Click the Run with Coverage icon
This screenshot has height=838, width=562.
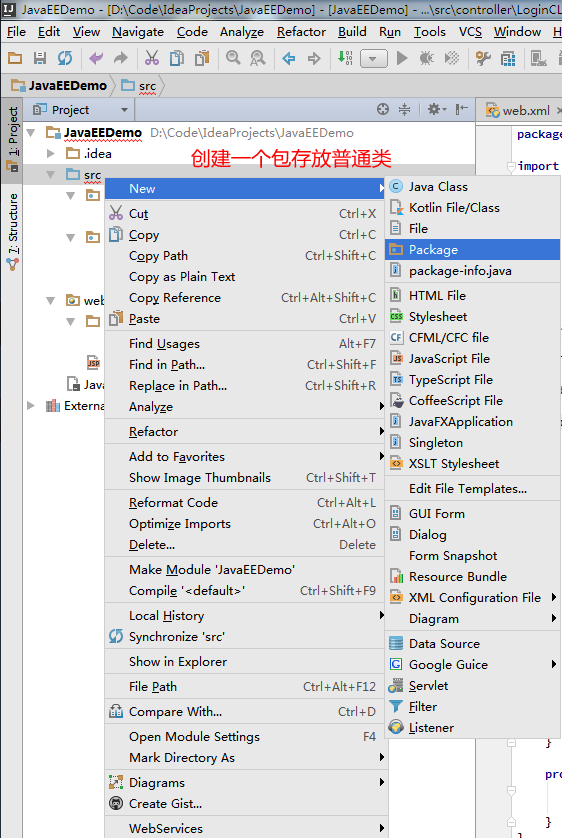pos(452,58)
